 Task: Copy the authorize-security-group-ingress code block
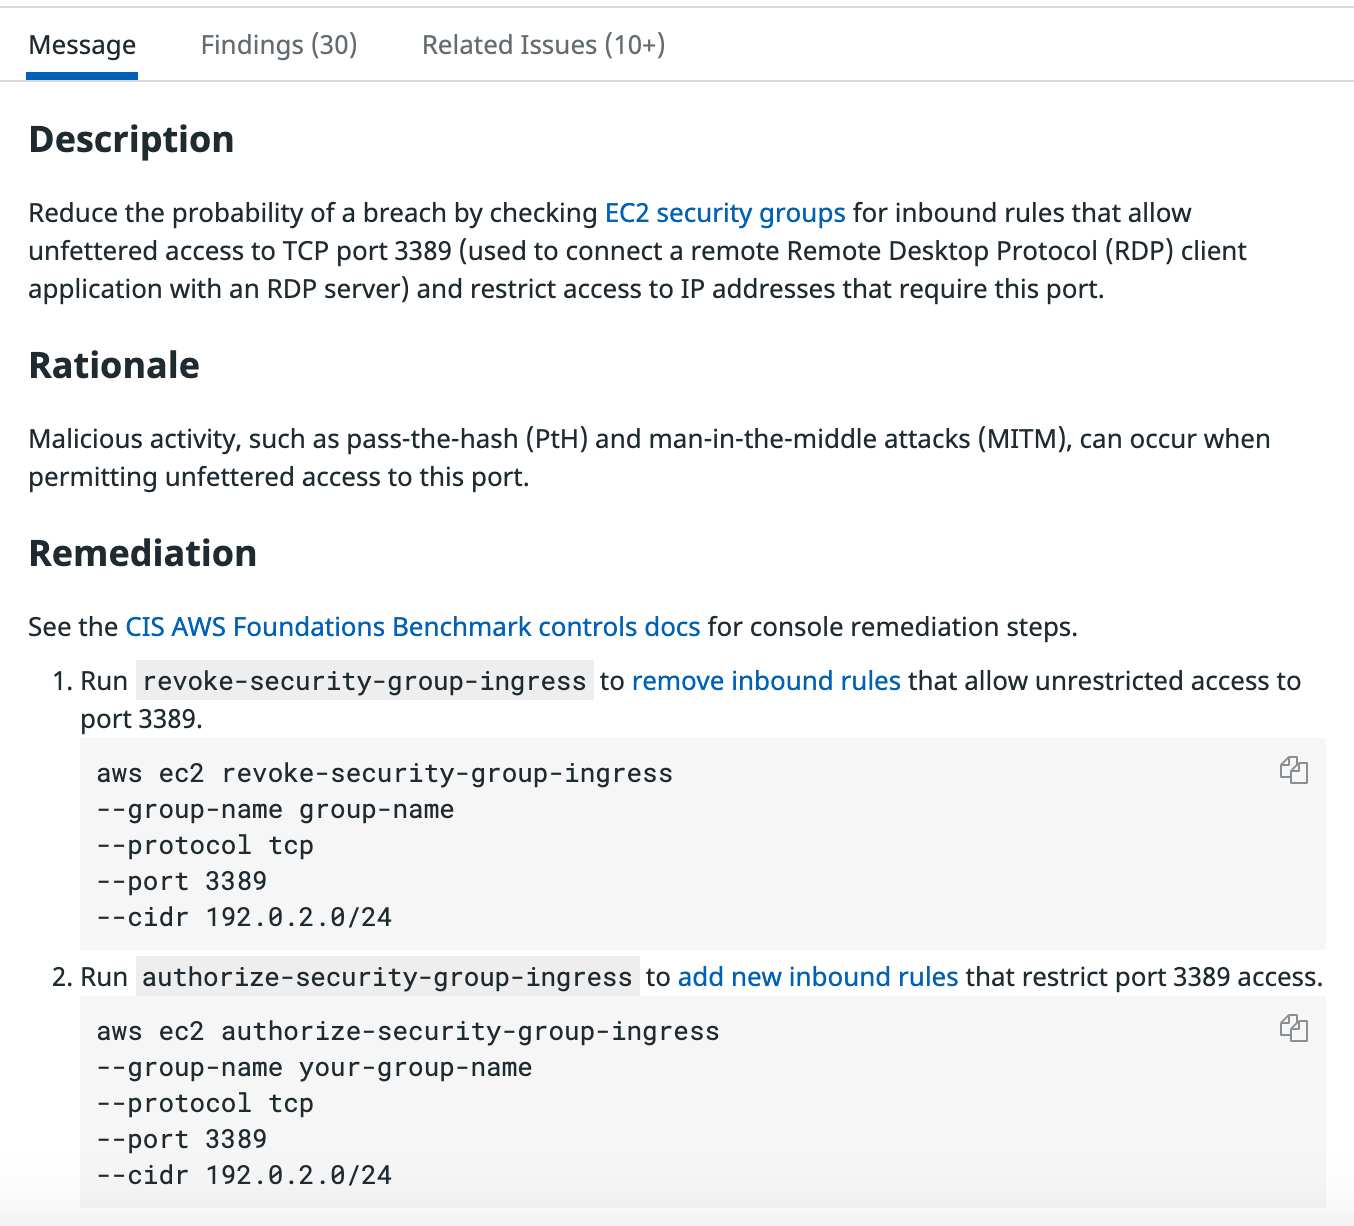tap(1294, 1028)
